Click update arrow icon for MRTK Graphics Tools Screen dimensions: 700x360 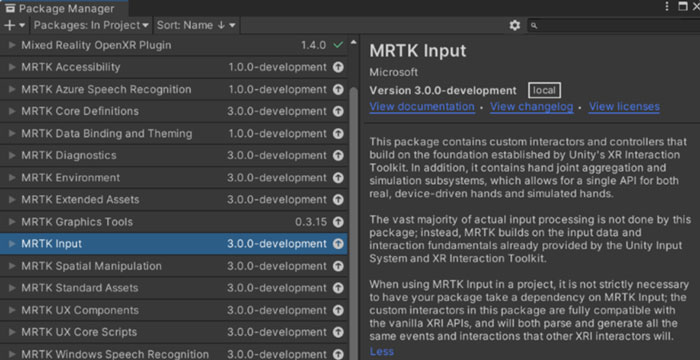click(x=338, y=222)
